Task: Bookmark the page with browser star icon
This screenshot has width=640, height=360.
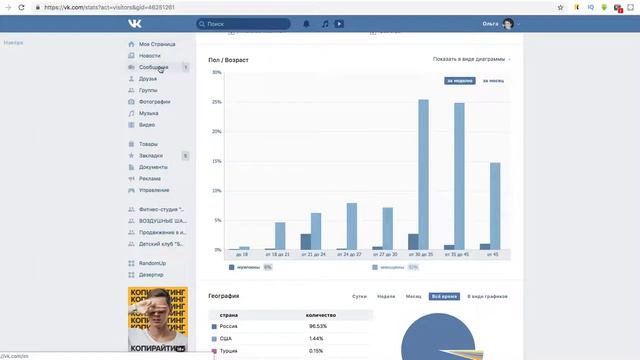Action: click(560, 7)
